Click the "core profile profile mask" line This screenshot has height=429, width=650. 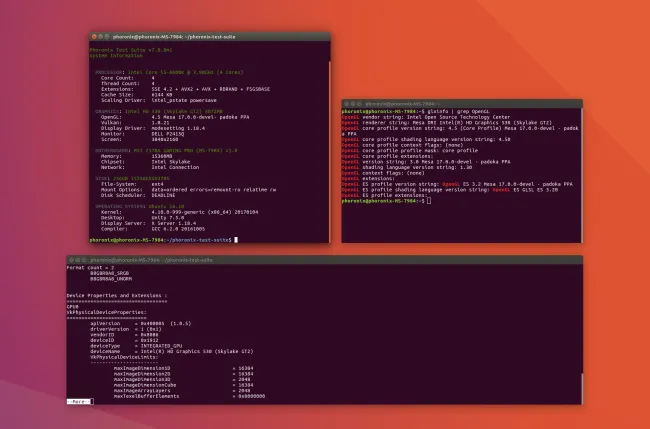pos(410,151)
